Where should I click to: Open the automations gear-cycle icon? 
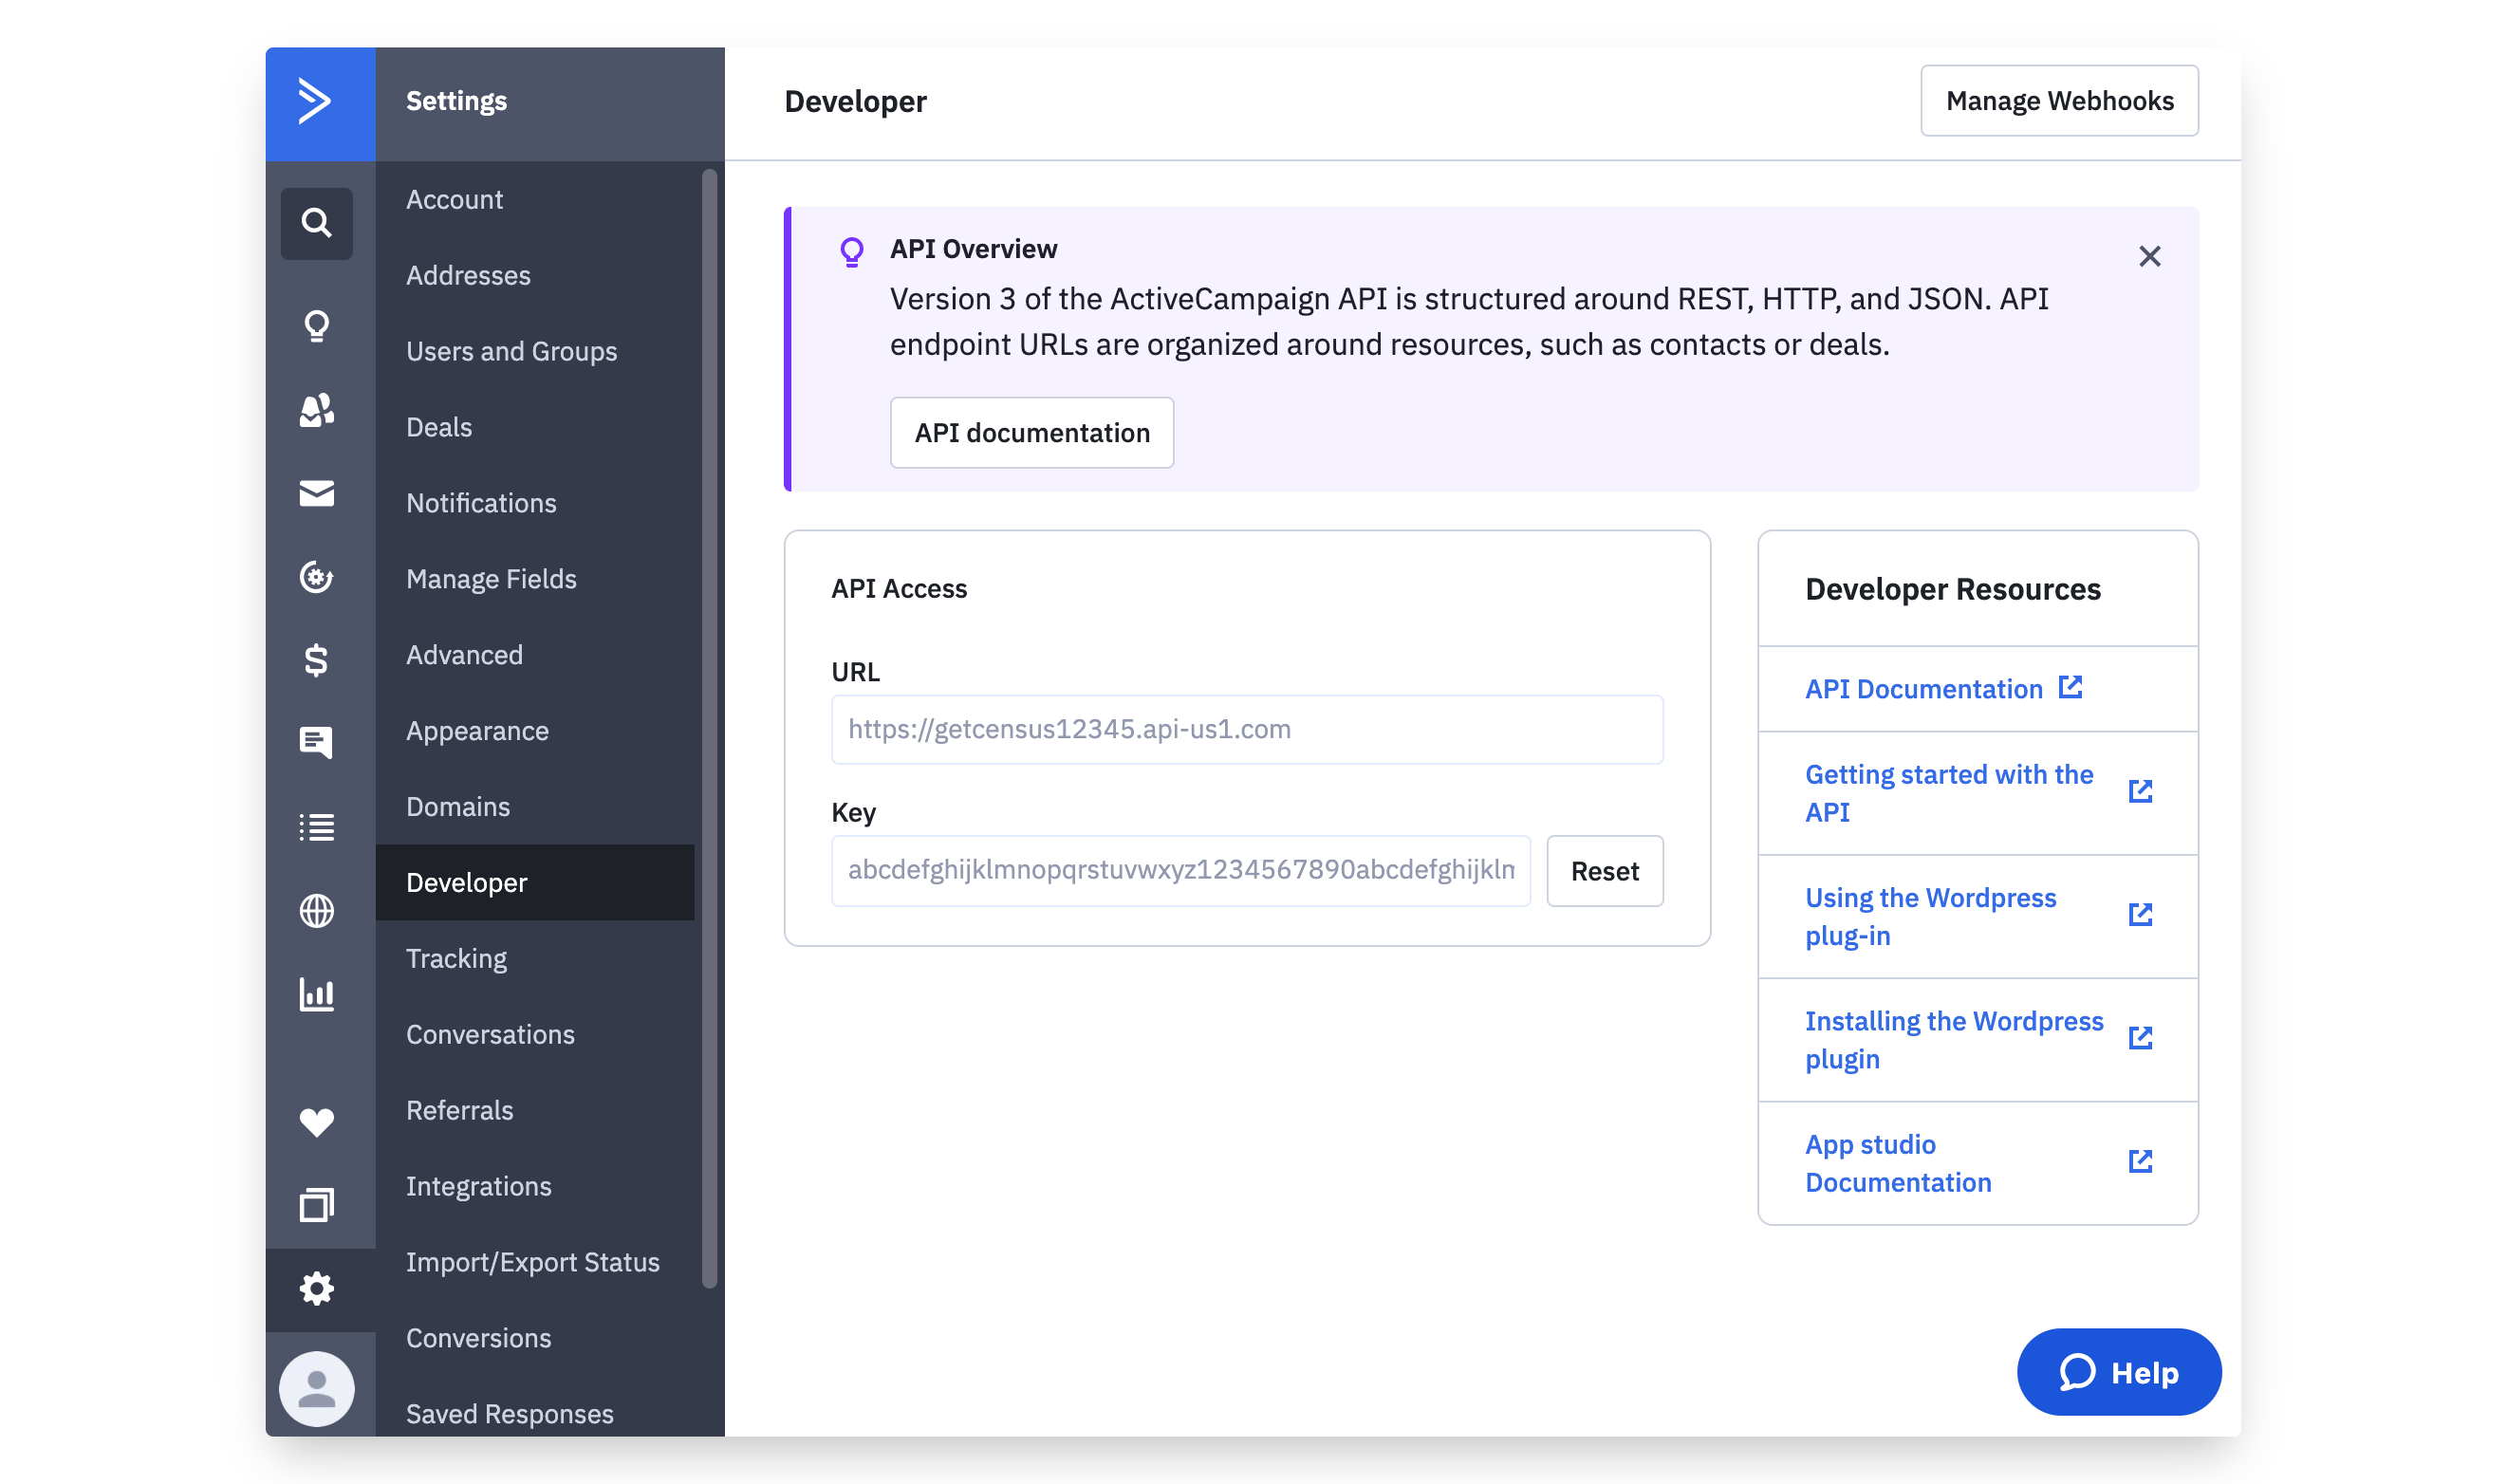tap(316, 577)
